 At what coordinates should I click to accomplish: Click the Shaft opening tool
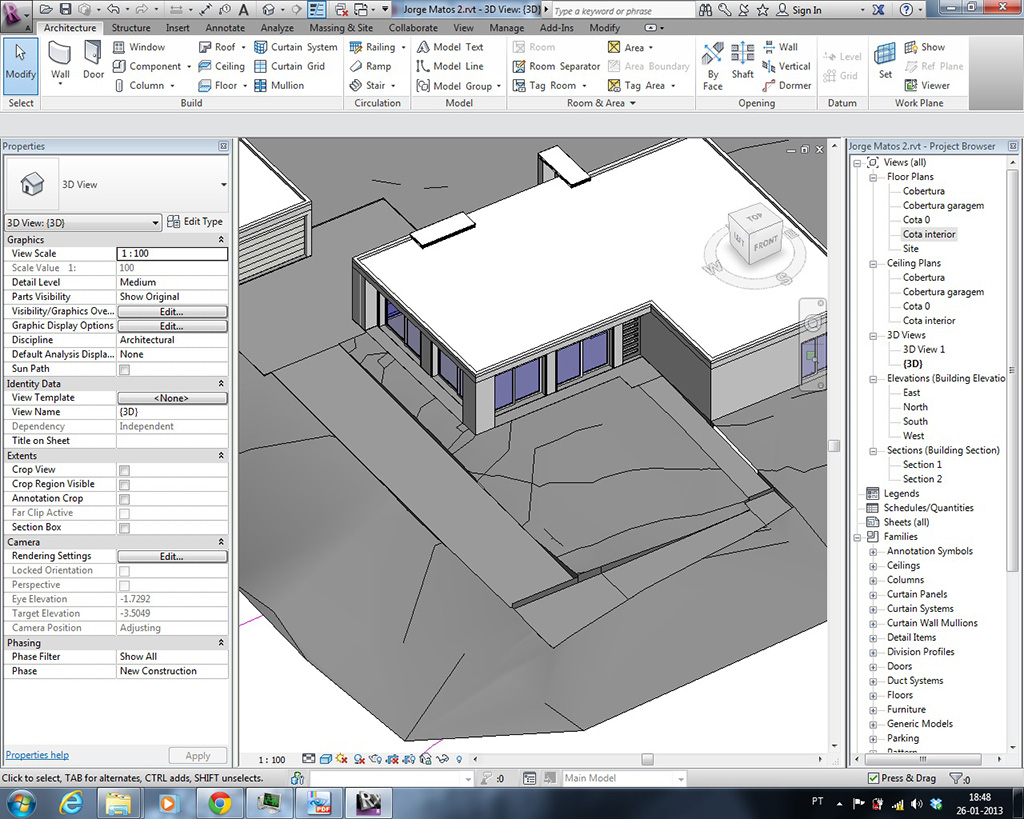(742, 60)
